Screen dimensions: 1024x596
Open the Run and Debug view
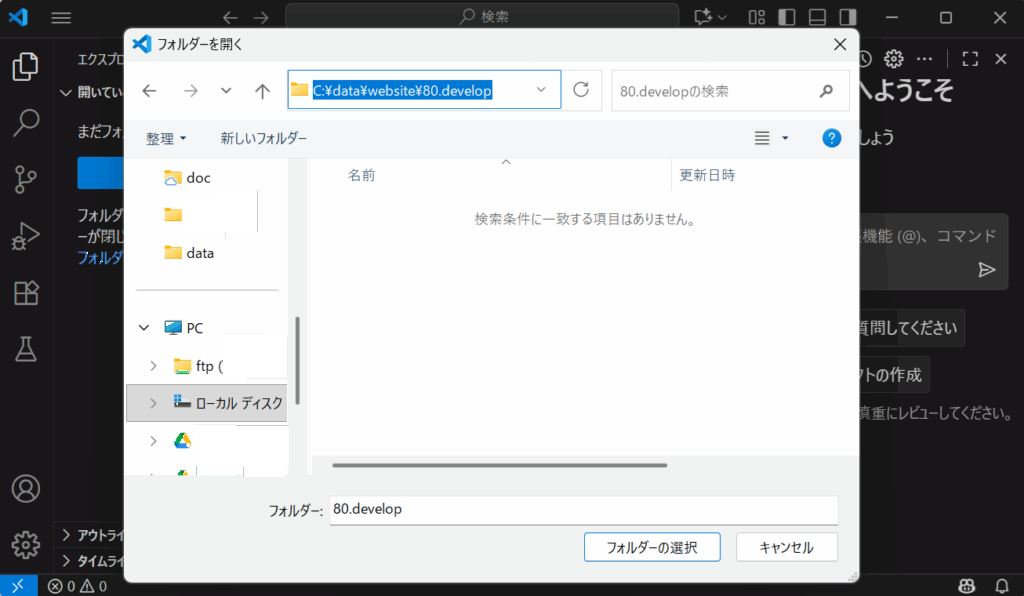tap(25, 237)
